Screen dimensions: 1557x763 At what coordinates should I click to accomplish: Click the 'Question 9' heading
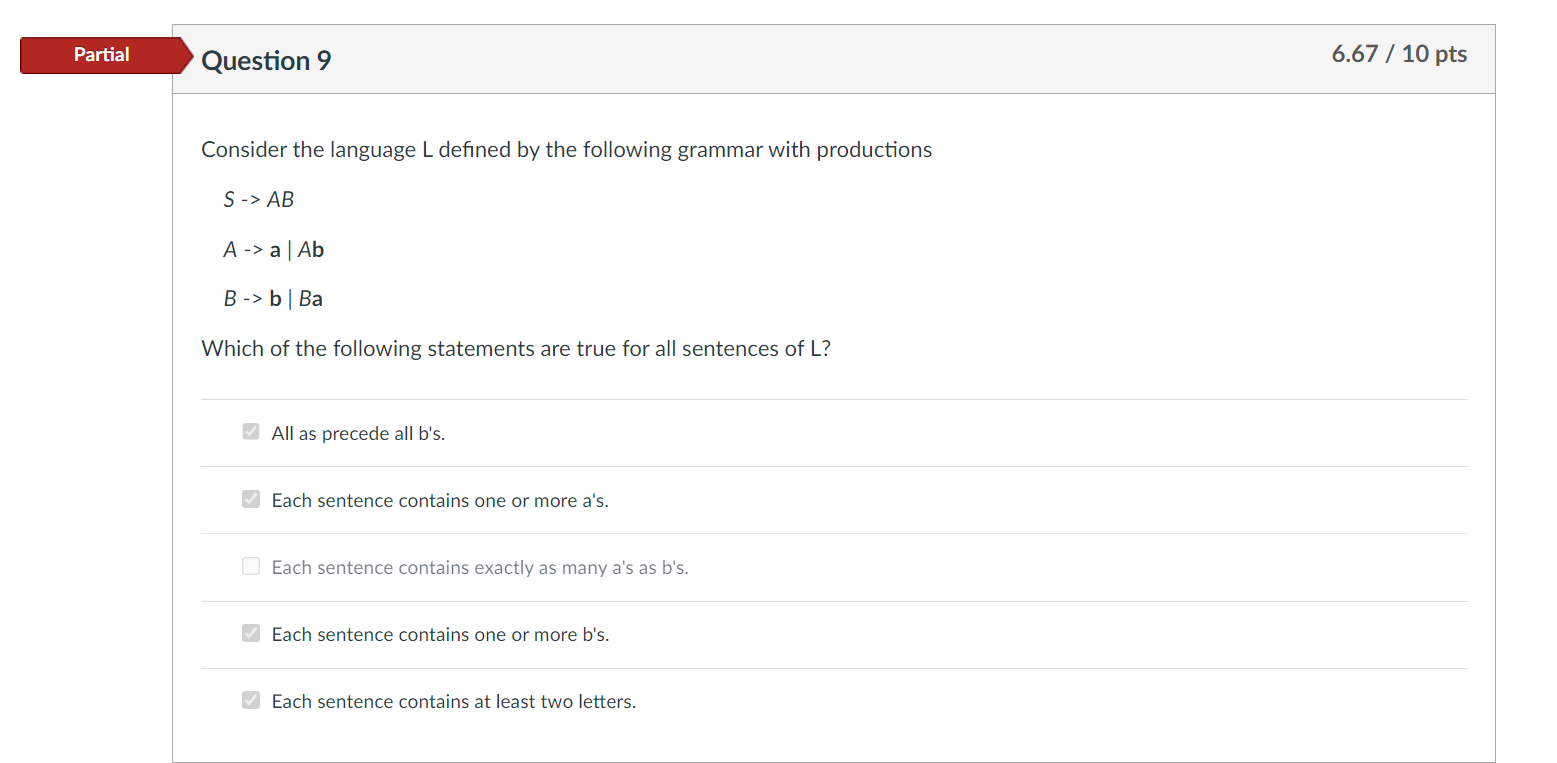coord(266,61)
